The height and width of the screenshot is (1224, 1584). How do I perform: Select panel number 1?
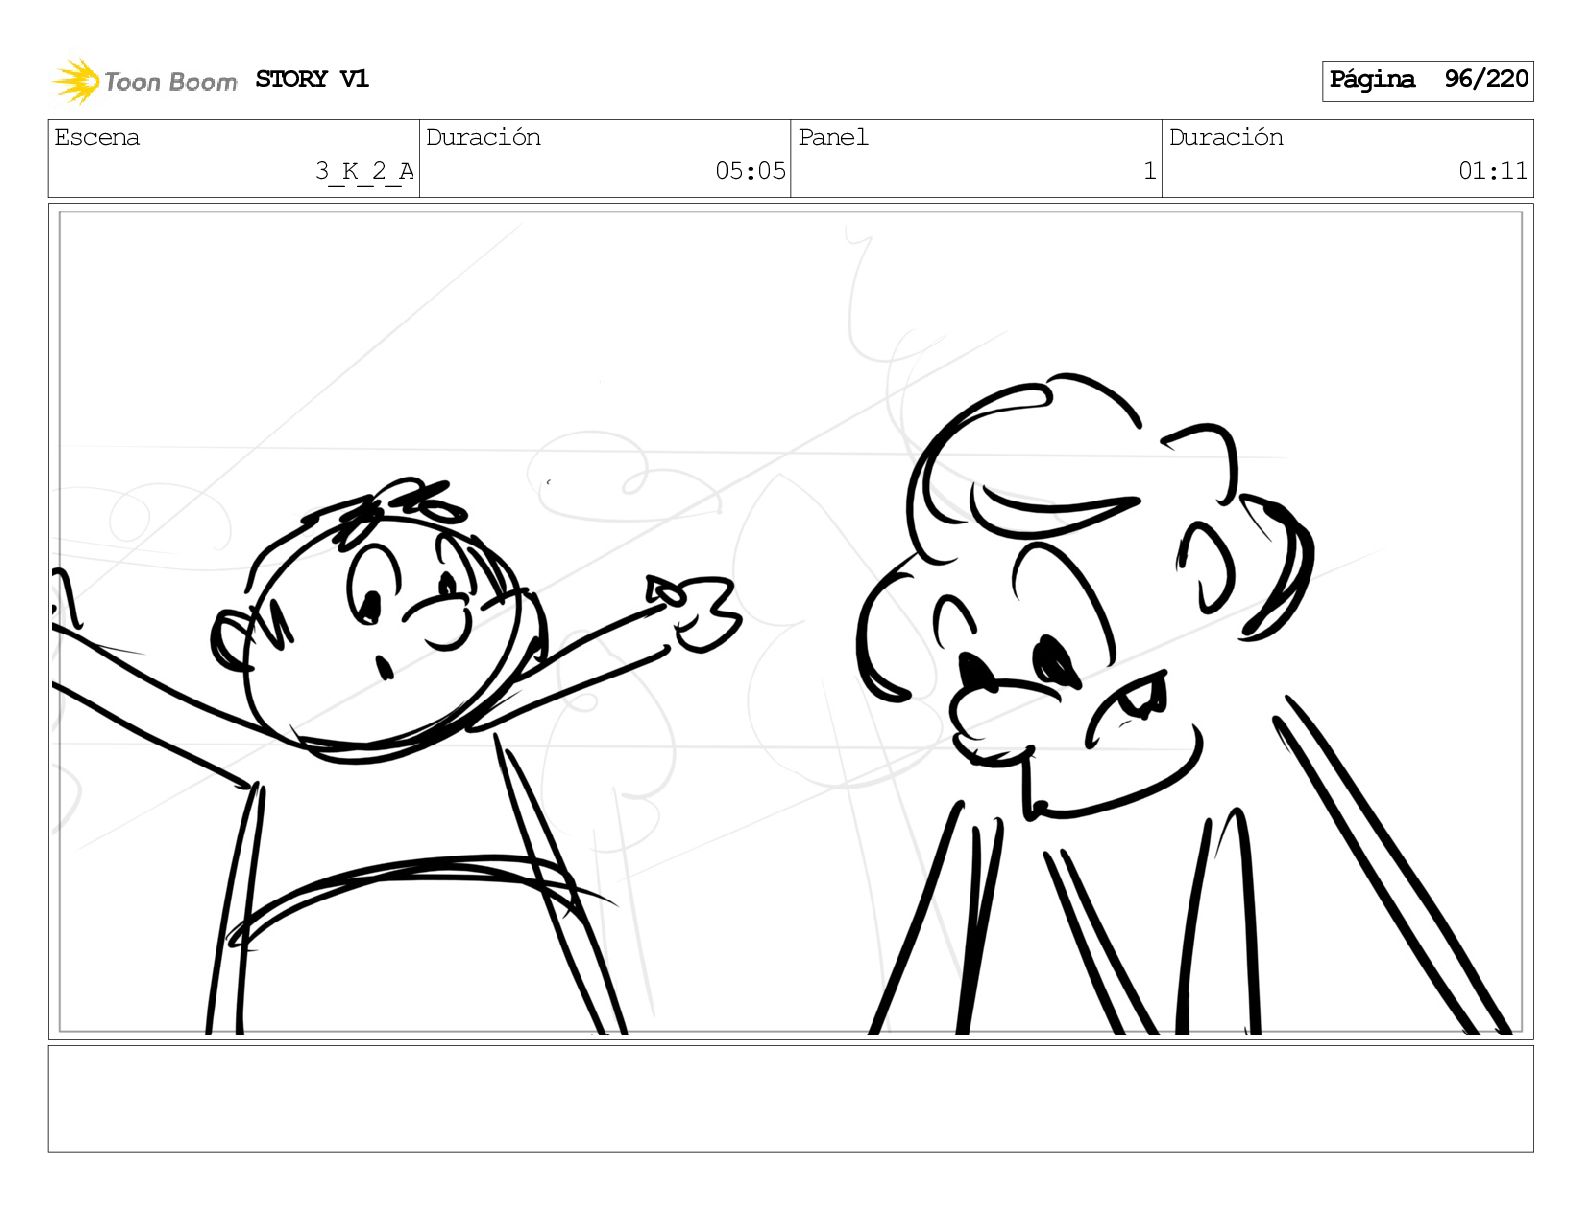tap(1149, 171)
